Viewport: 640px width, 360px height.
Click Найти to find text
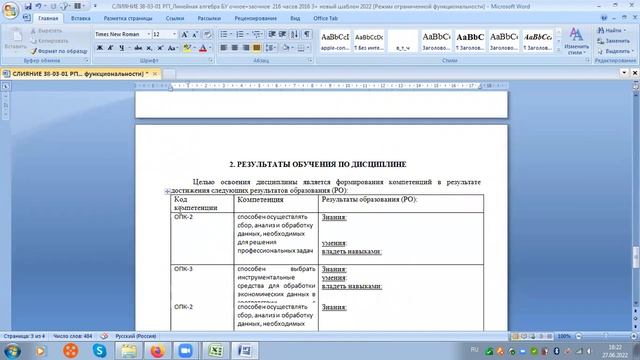[612, 31]
